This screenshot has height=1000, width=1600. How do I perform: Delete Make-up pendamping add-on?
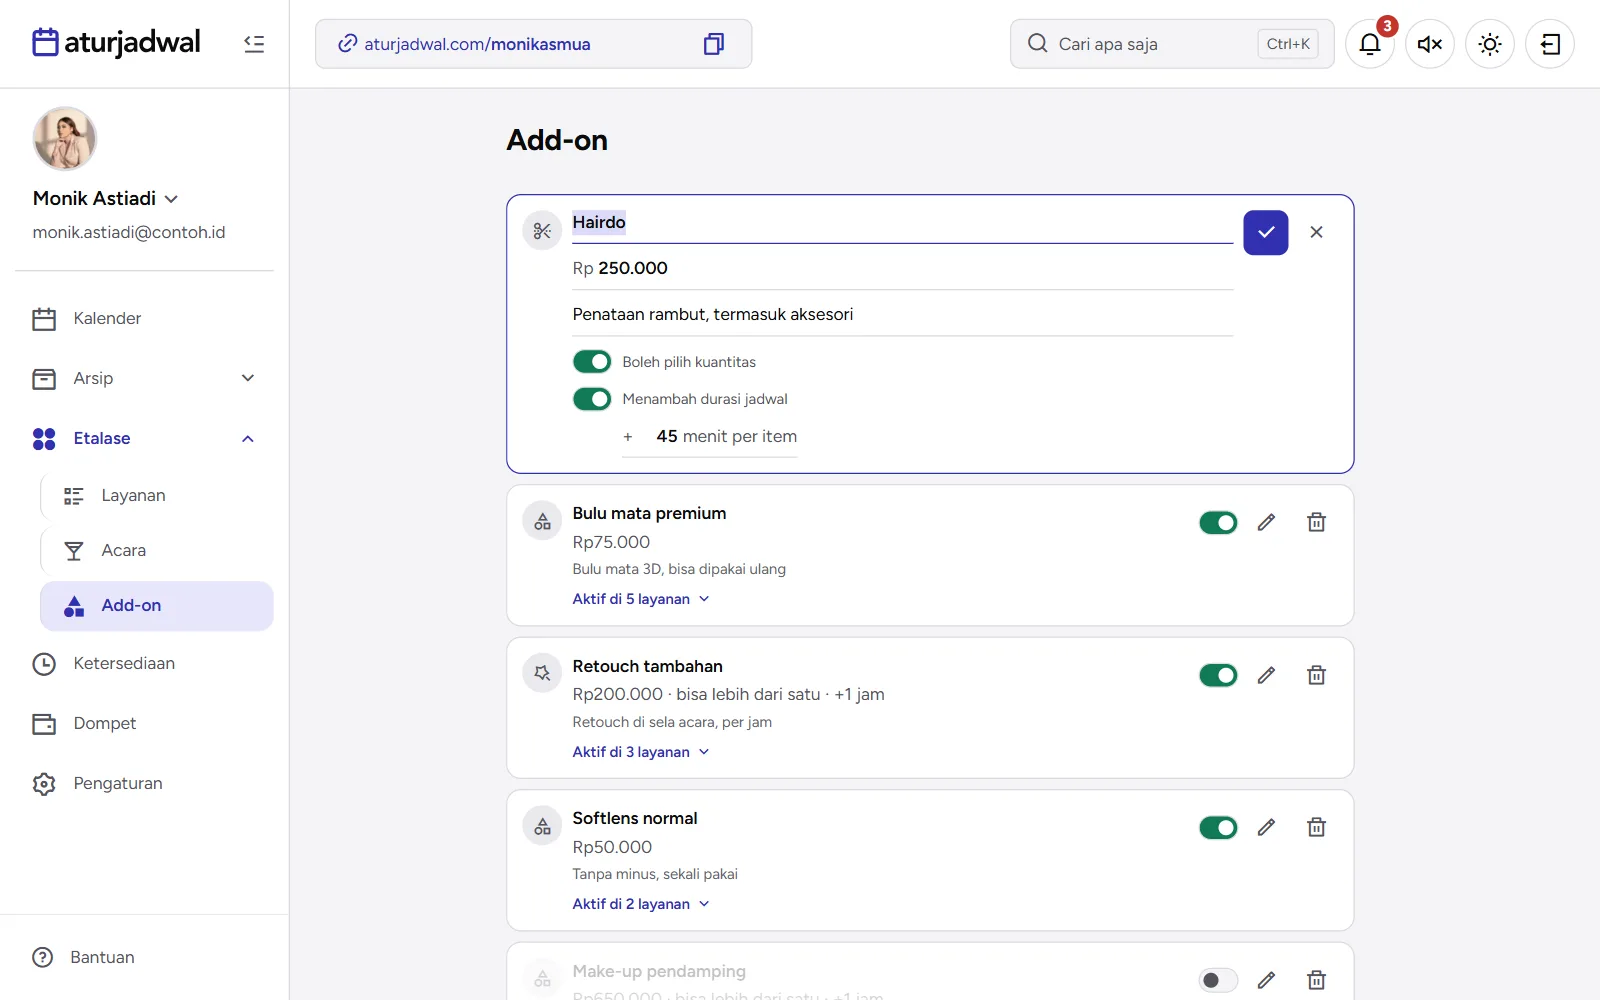(1316, 980)
